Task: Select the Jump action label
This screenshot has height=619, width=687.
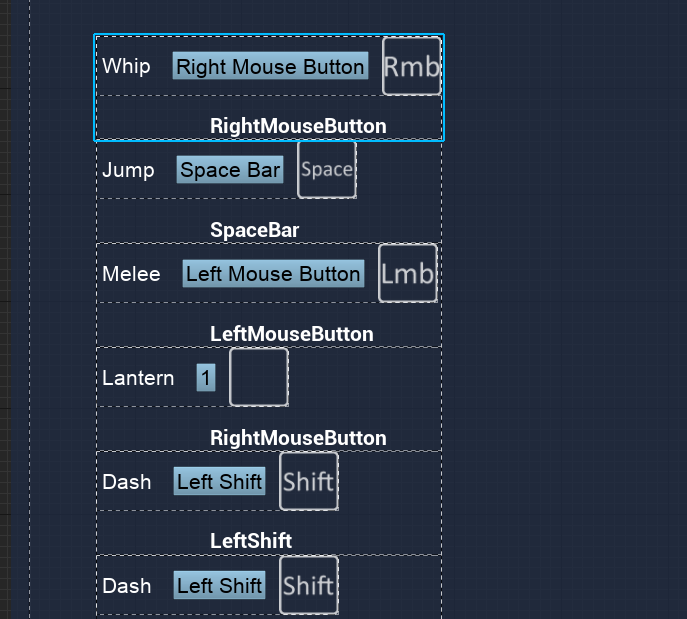Action: coord(128,170)
